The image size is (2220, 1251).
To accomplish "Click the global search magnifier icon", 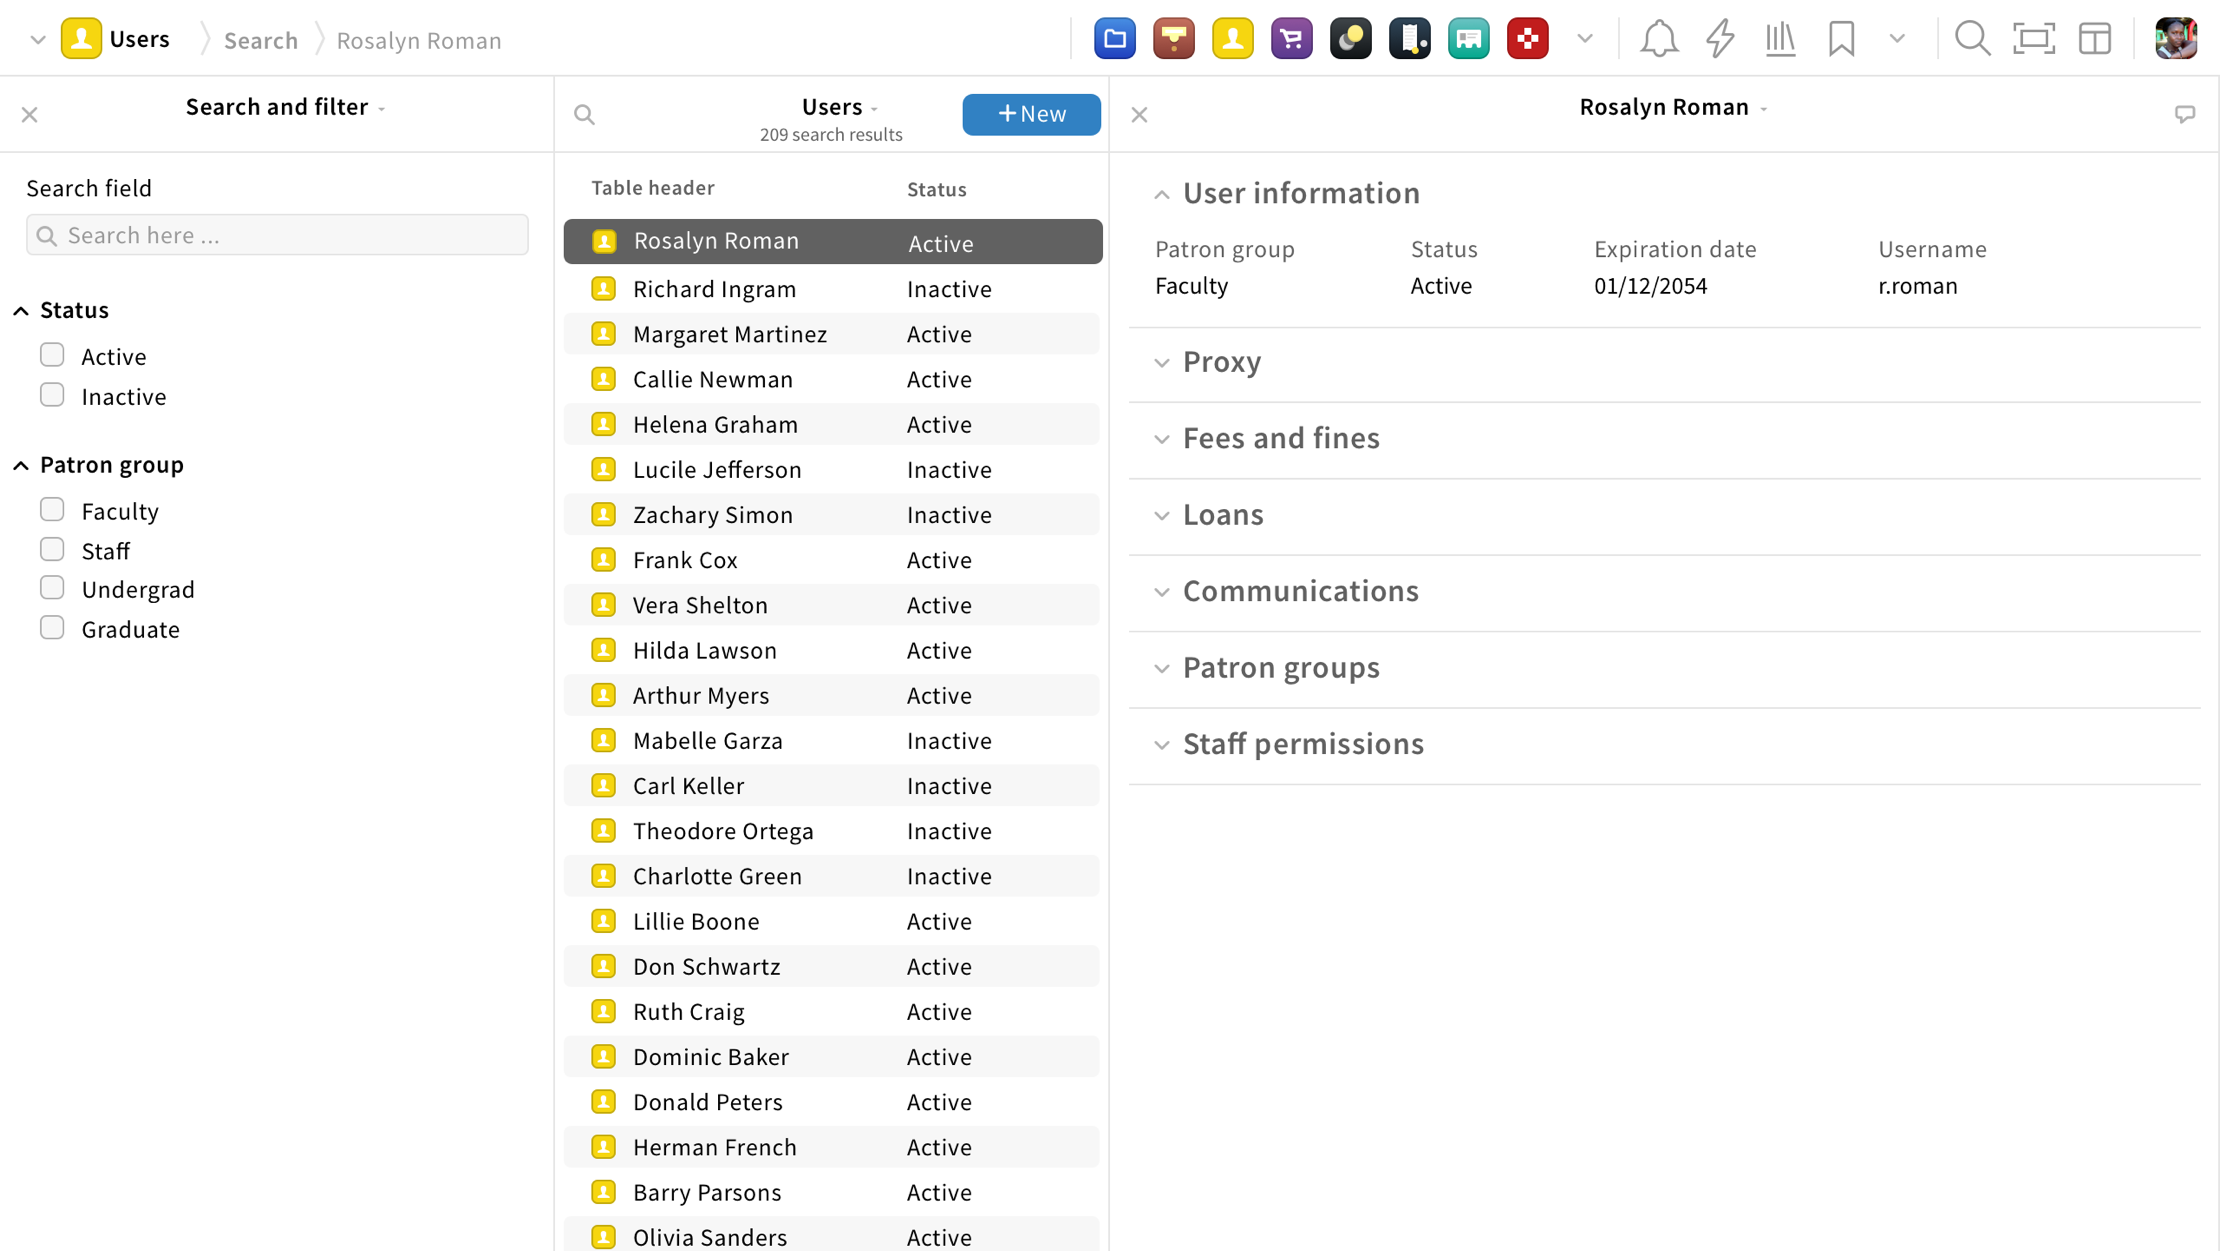I will coord(1972,39).
